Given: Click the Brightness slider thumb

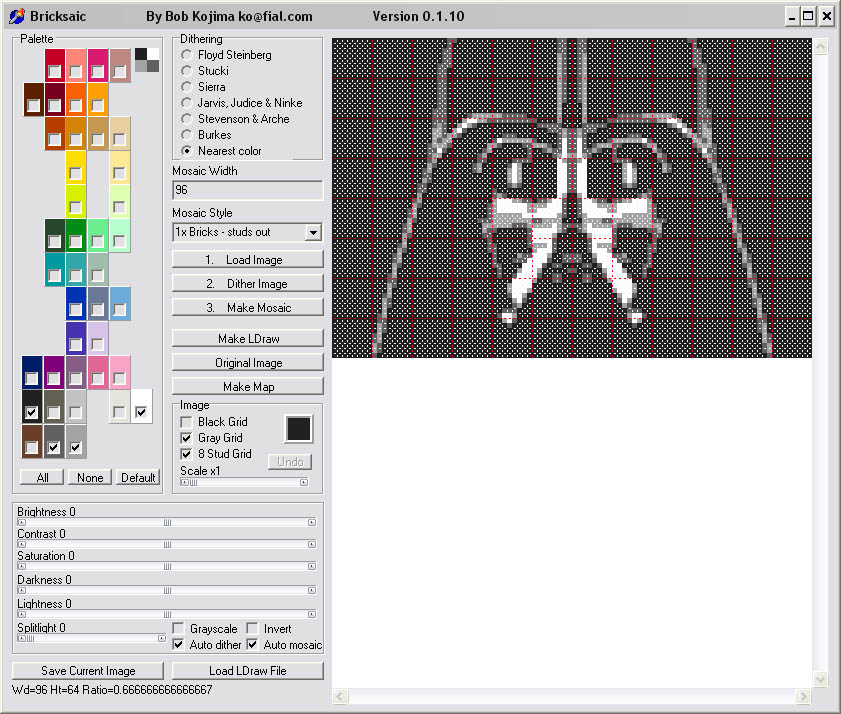Looking at the screenshot, I should pyautogui.click(x=167, y=522).
